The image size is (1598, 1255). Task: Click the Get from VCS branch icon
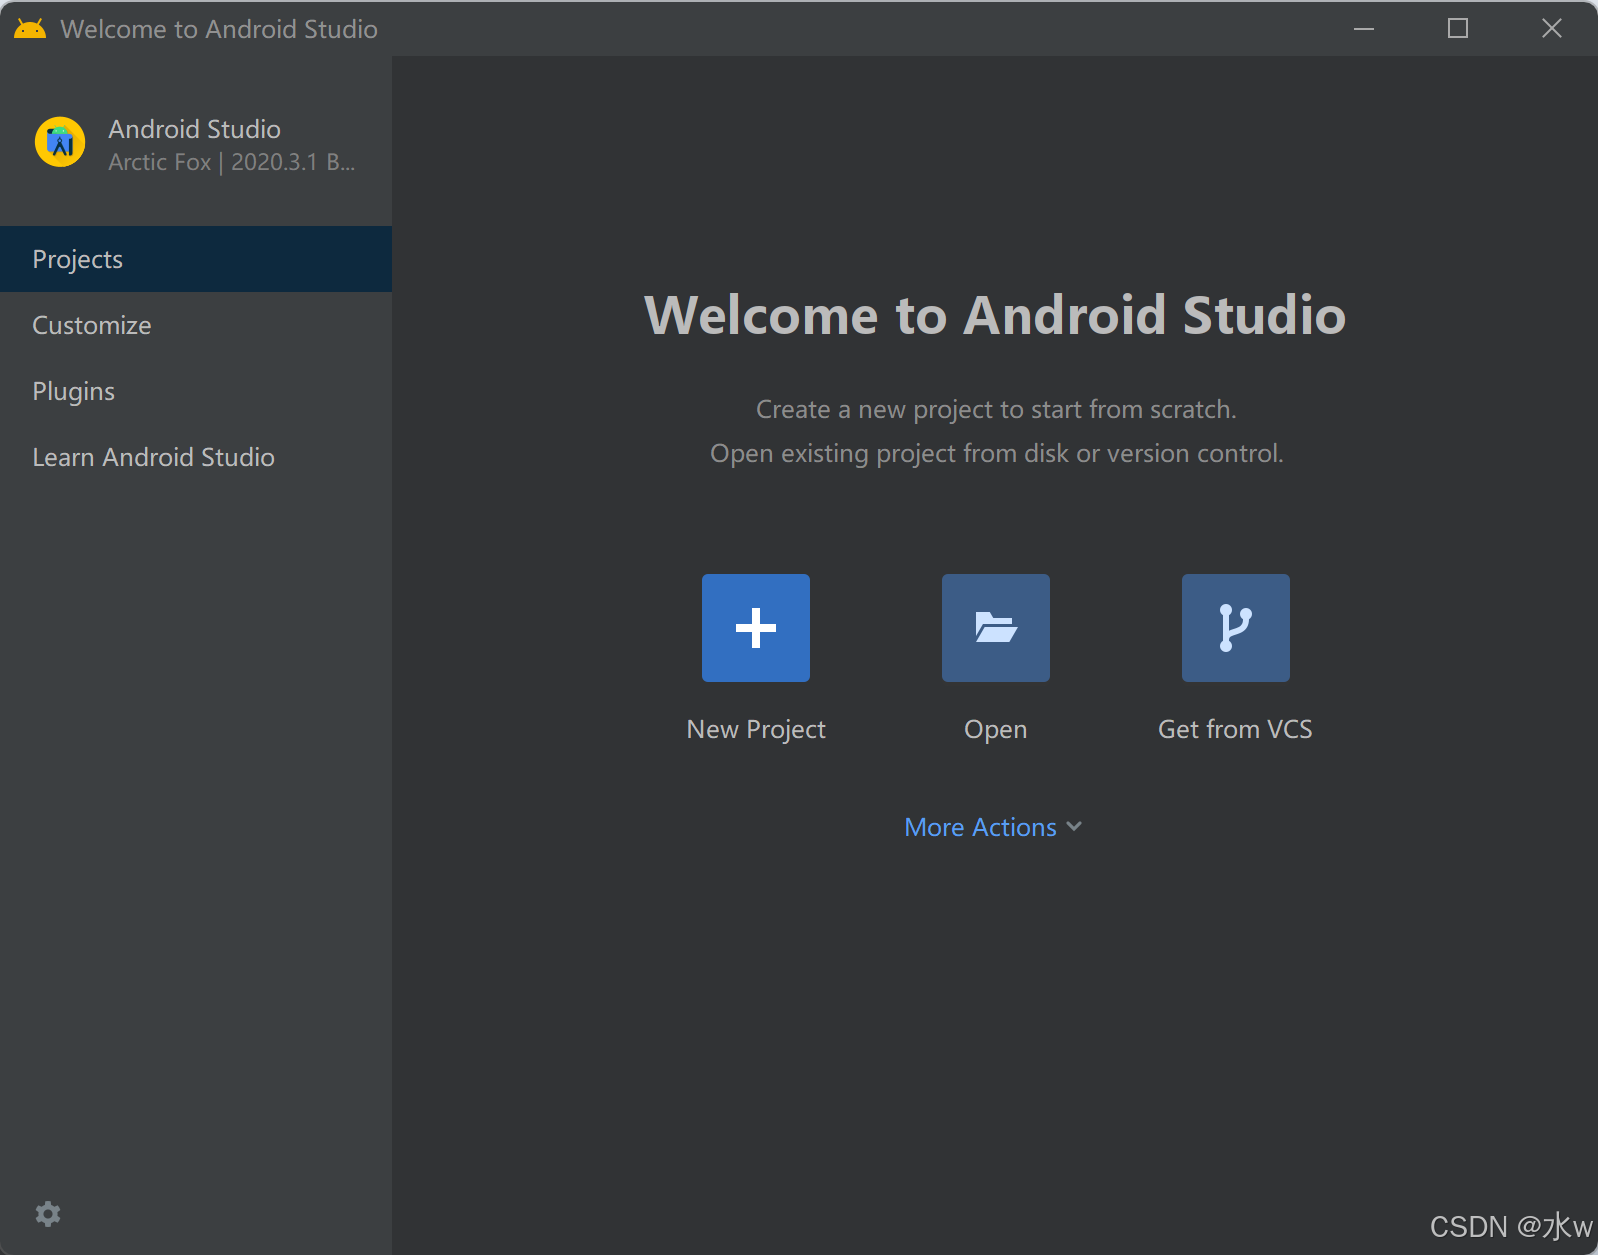[x=1236, y=628]
